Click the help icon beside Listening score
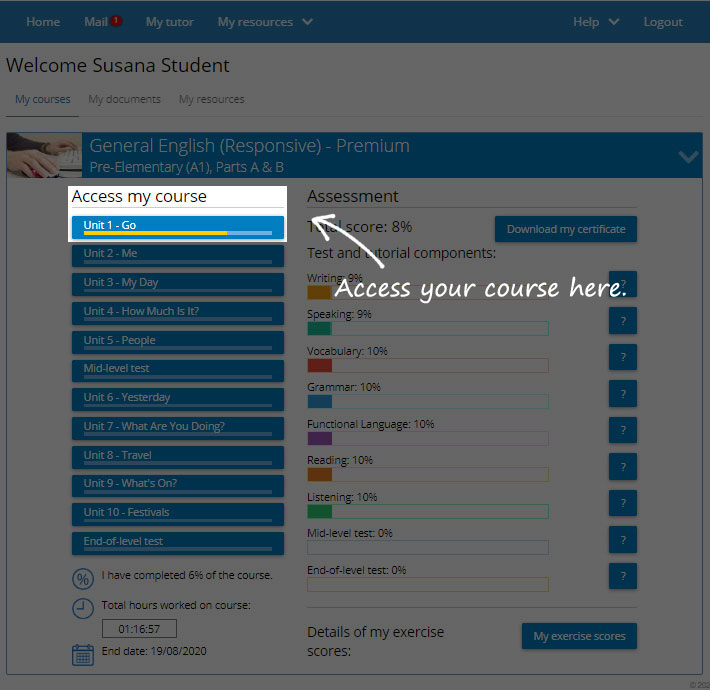The height and width of the screenshot is (690, 710). (622, 503)
